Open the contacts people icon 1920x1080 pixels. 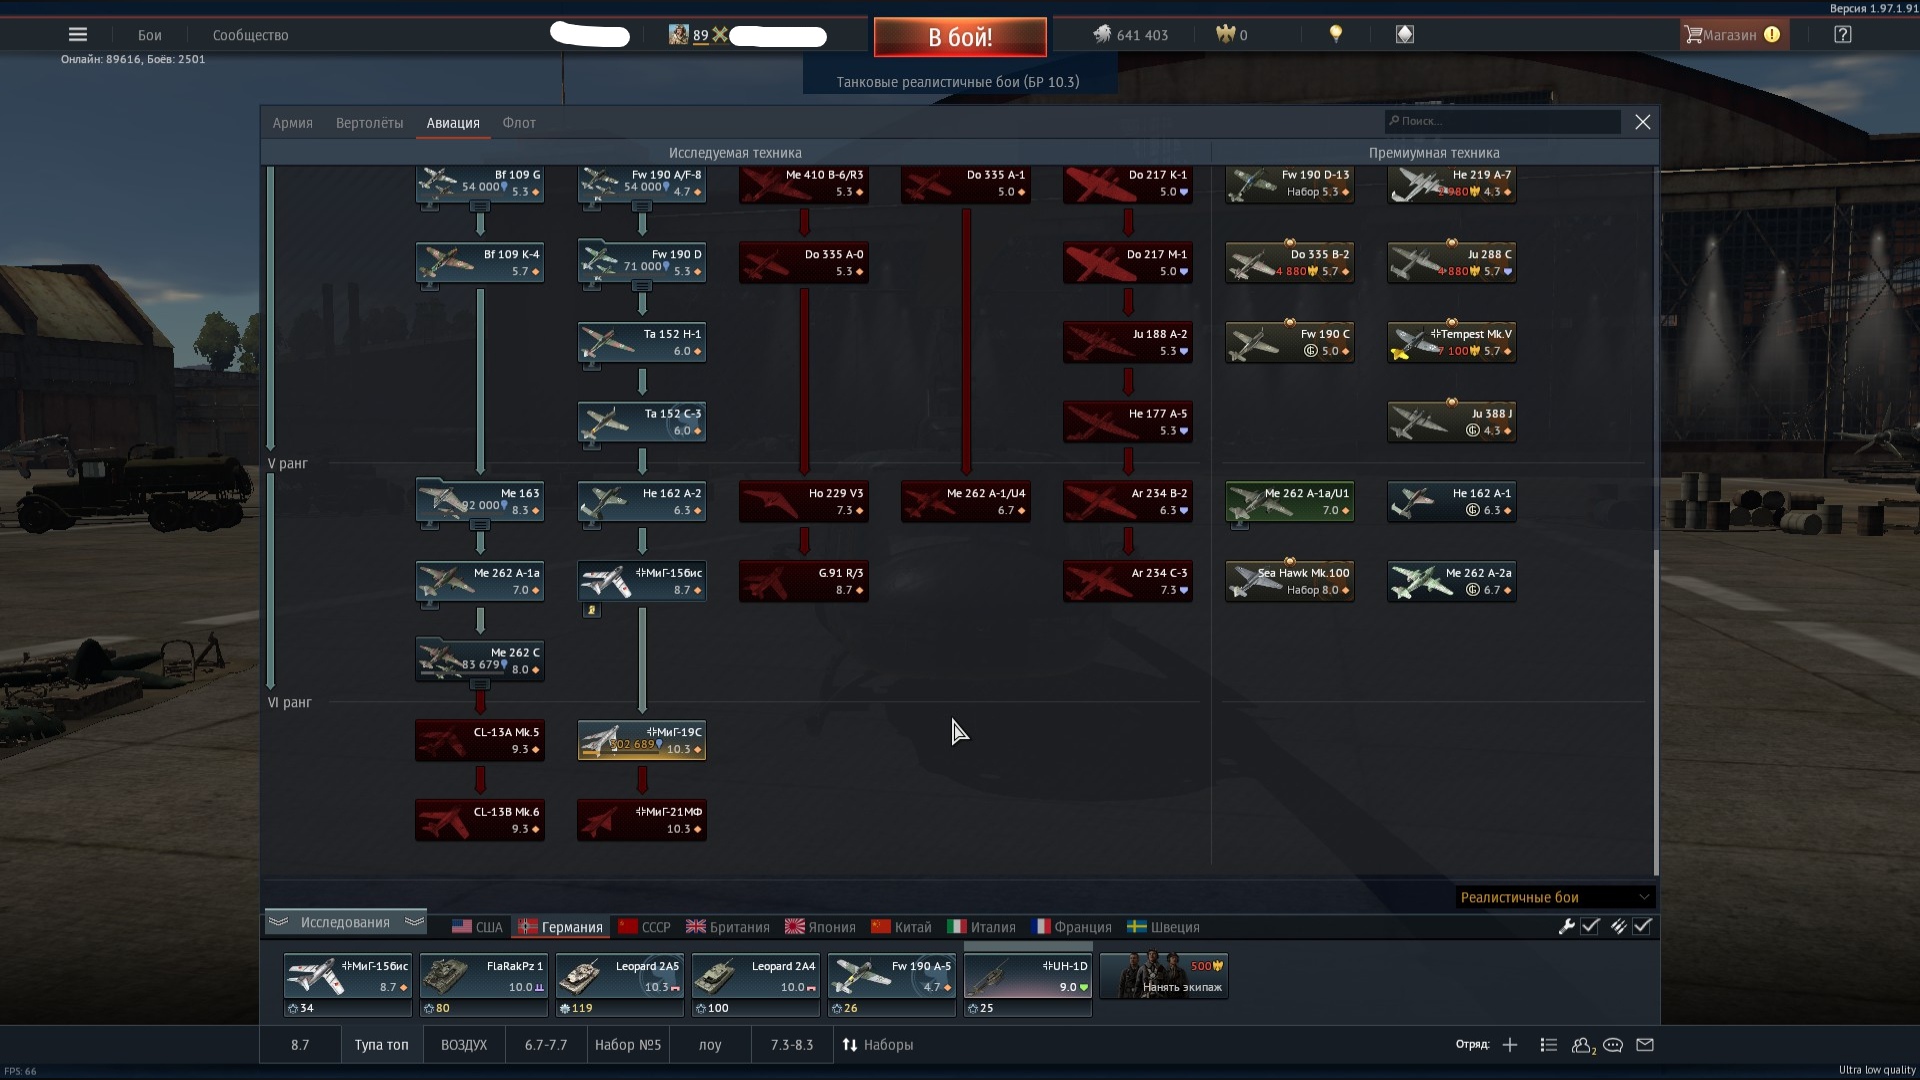(1583, 1045)
